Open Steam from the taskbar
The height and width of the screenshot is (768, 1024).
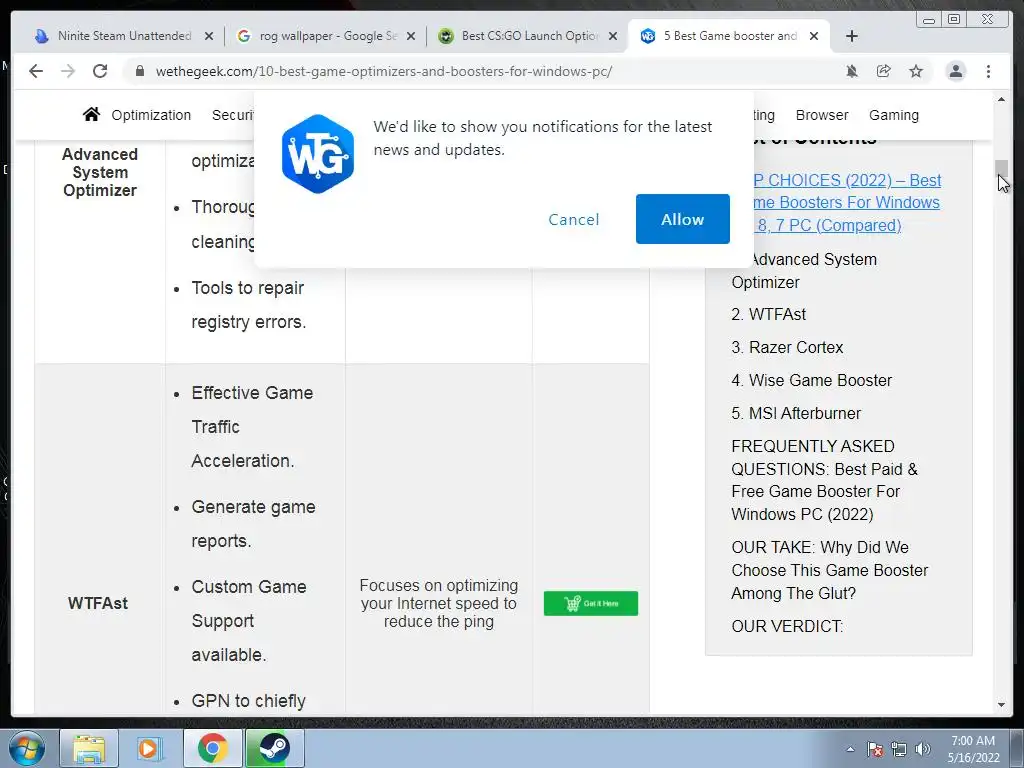274,748
